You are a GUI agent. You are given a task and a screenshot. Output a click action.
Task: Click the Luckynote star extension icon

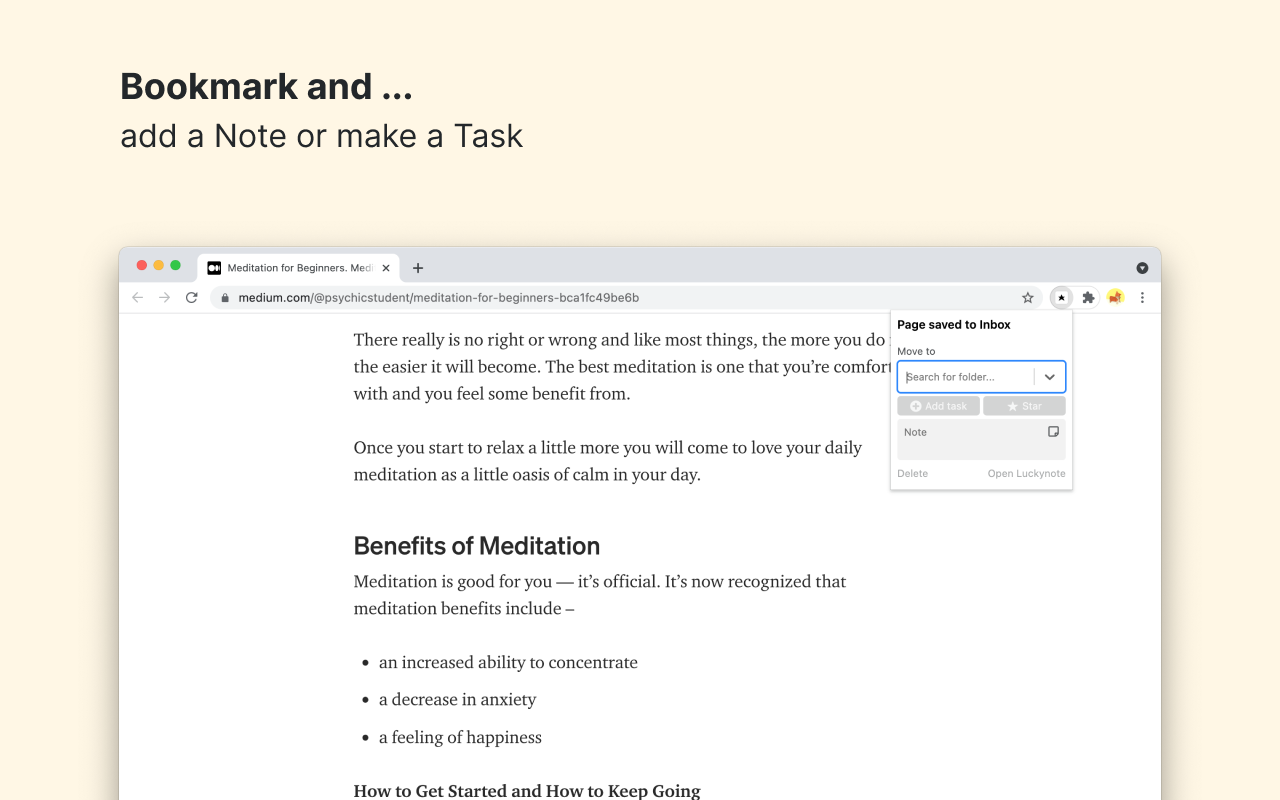click(1061, 297)
